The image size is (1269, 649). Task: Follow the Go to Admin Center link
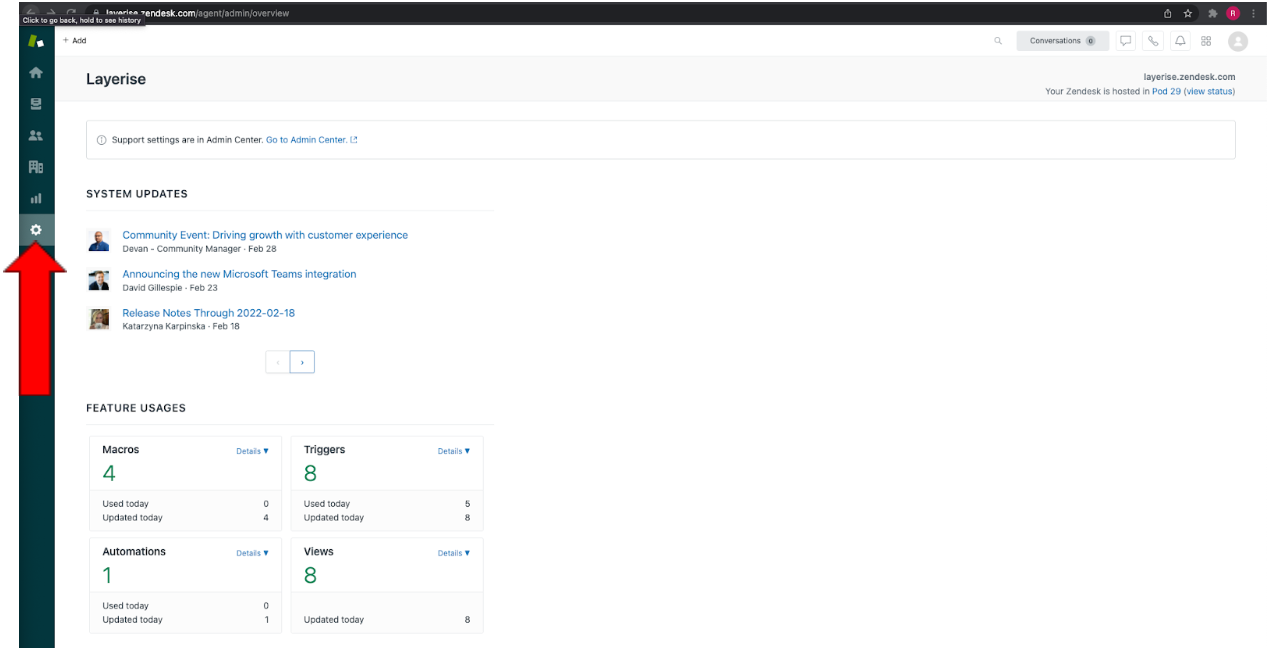pyautogui.click(x=311, y=140)
